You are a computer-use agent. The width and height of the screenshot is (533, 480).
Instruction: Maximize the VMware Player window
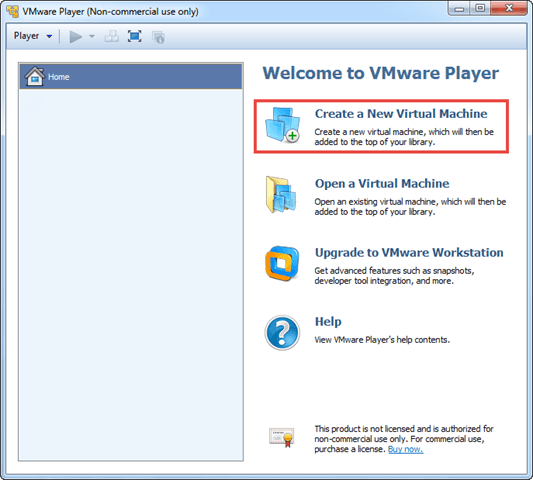point(480,8)
